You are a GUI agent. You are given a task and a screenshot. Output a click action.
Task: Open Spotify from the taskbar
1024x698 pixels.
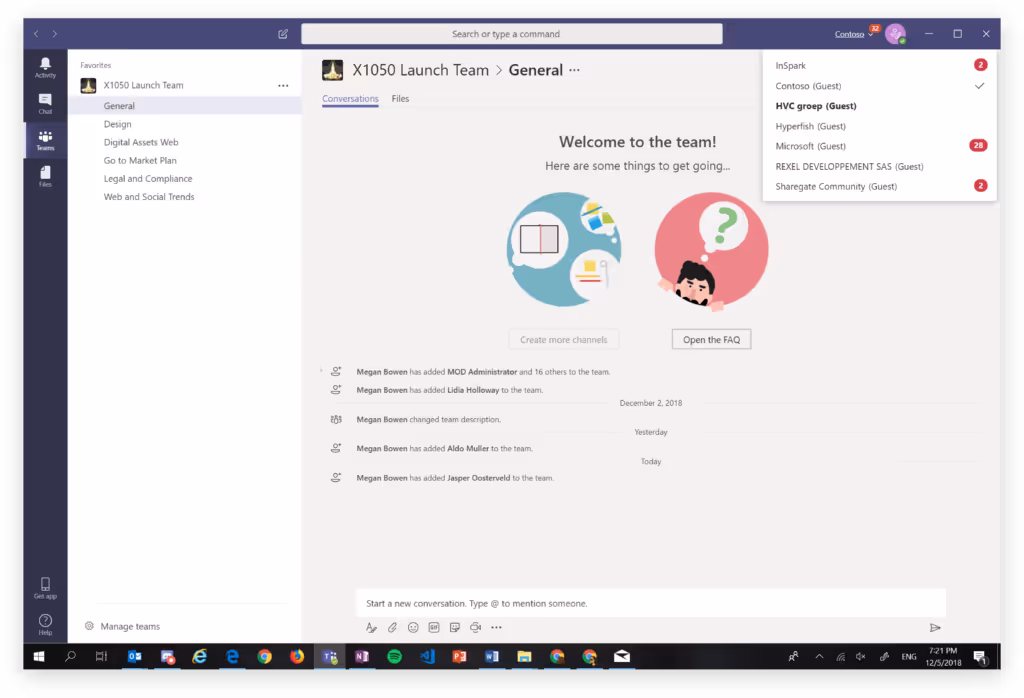[394, 656]
